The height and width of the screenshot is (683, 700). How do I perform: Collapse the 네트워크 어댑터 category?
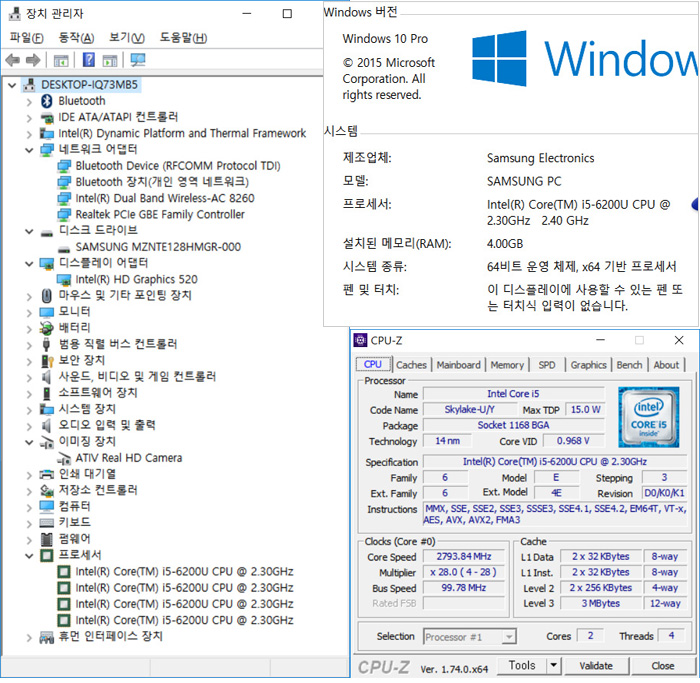(x=29, y=150)
